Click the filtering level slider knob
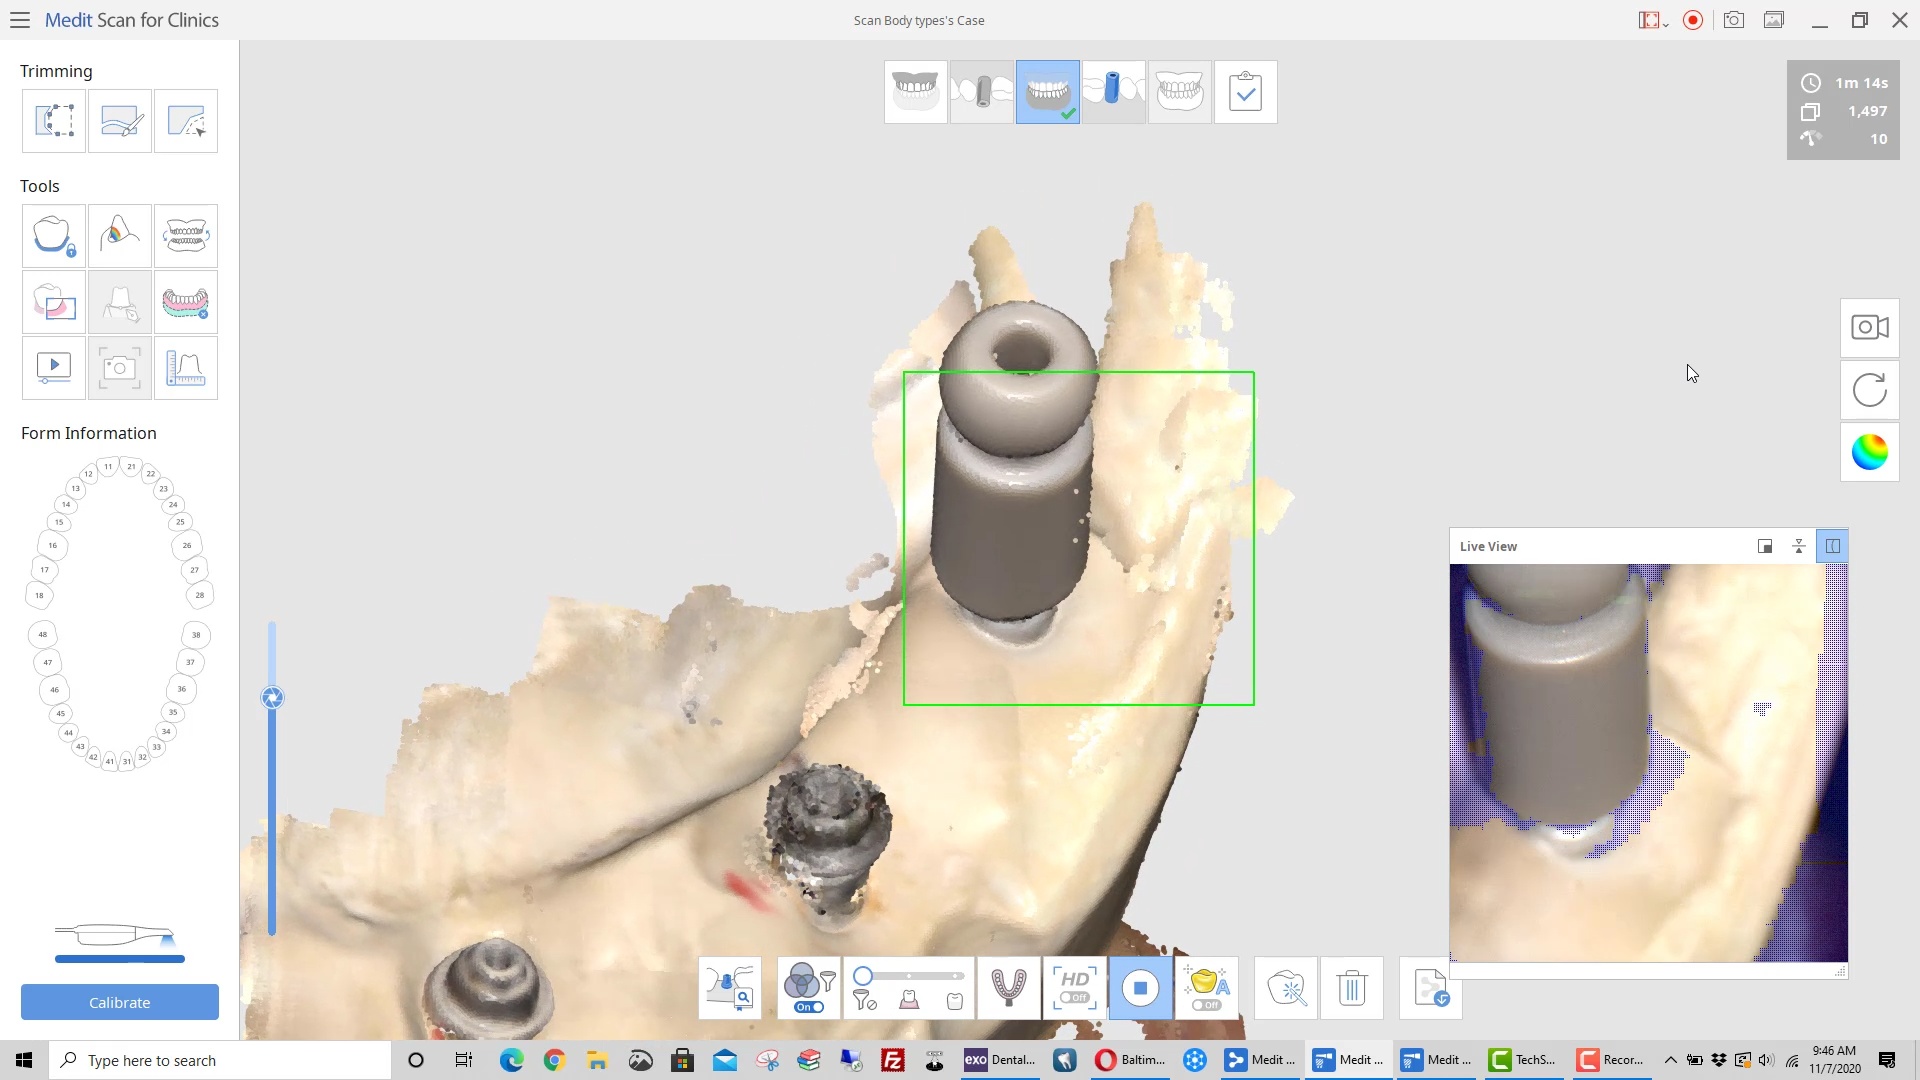Screen dimensions: 1920x1080 [x=863, y=976]
